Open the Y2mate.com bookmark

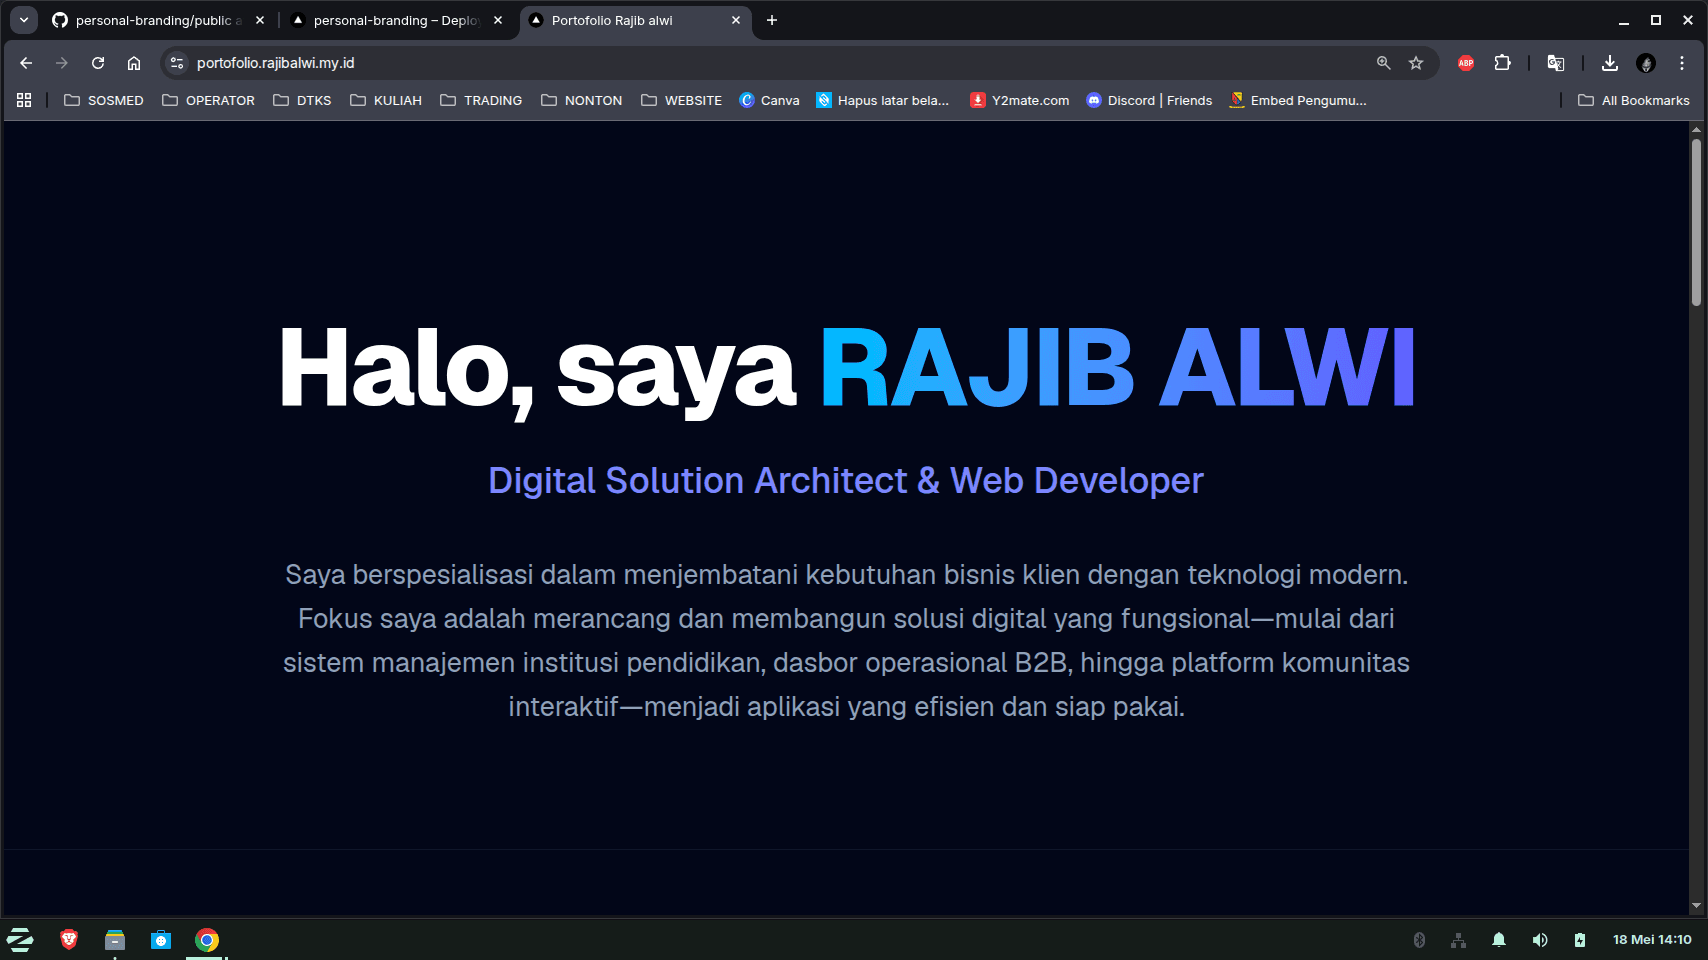1020,100
